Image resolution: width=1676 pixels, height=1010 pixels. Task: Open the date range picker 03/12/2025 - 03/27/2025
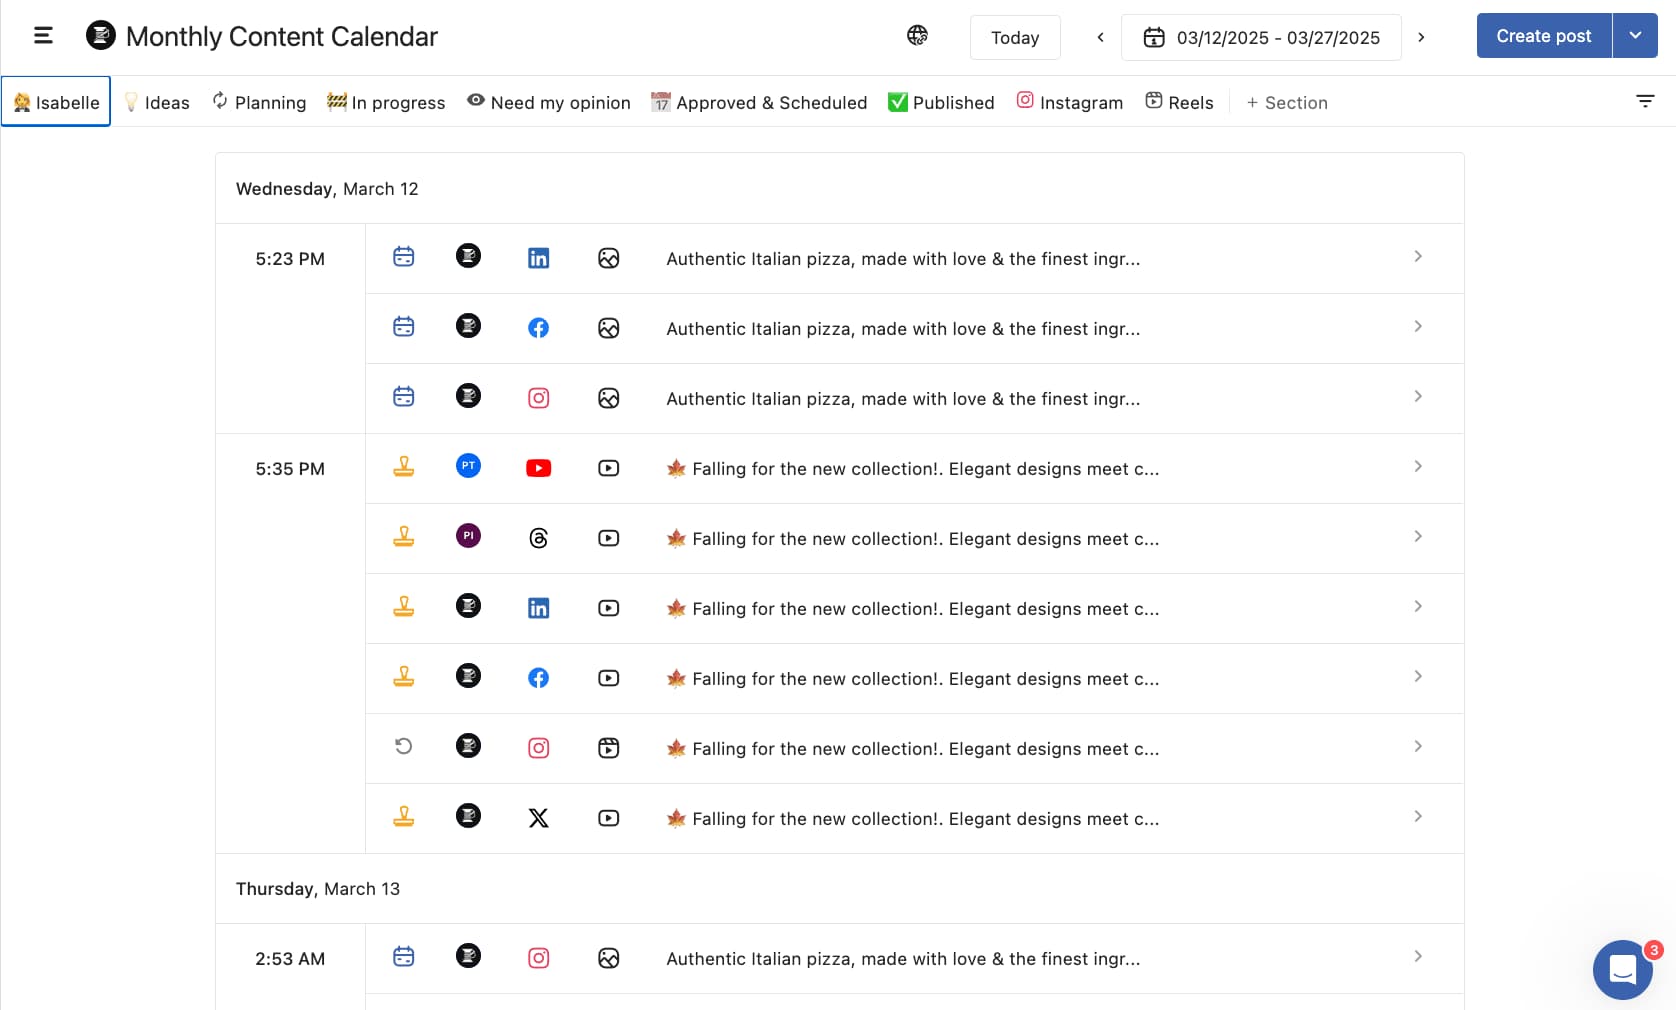point(1261,38)
